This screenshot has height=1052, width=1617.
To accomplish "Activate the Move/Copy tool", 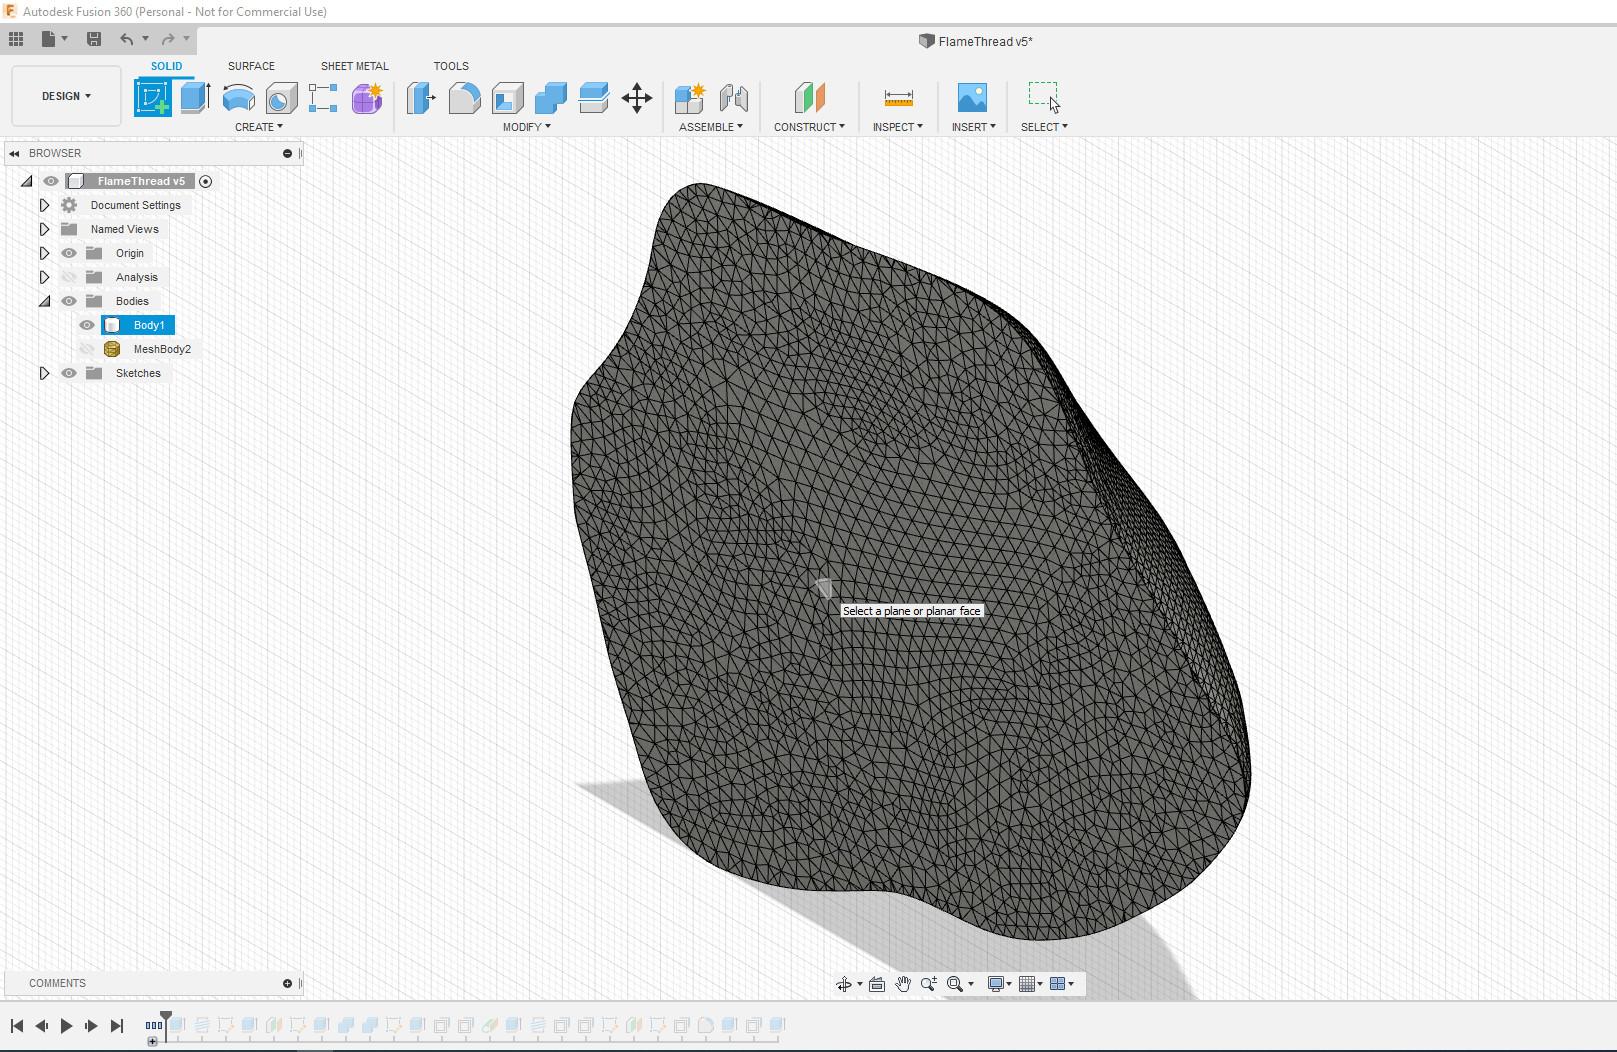I will click(636, 98).
